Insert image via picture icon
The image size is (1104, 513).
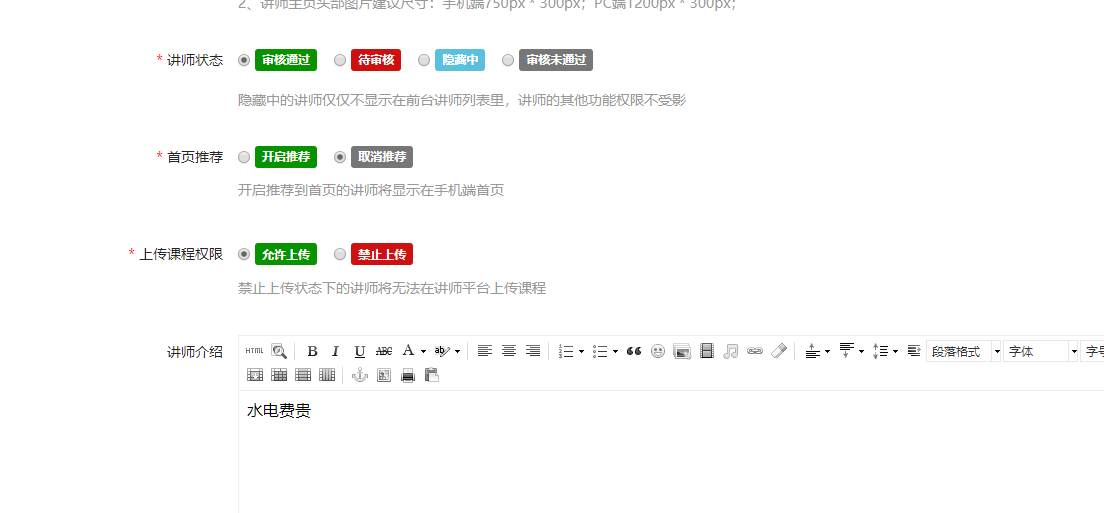(x=682, y=351)
